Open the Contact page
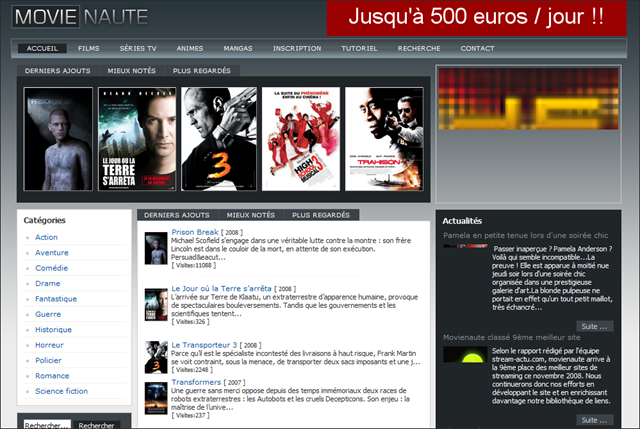Screen dimensions: 640x429 [x=478, y=49]
